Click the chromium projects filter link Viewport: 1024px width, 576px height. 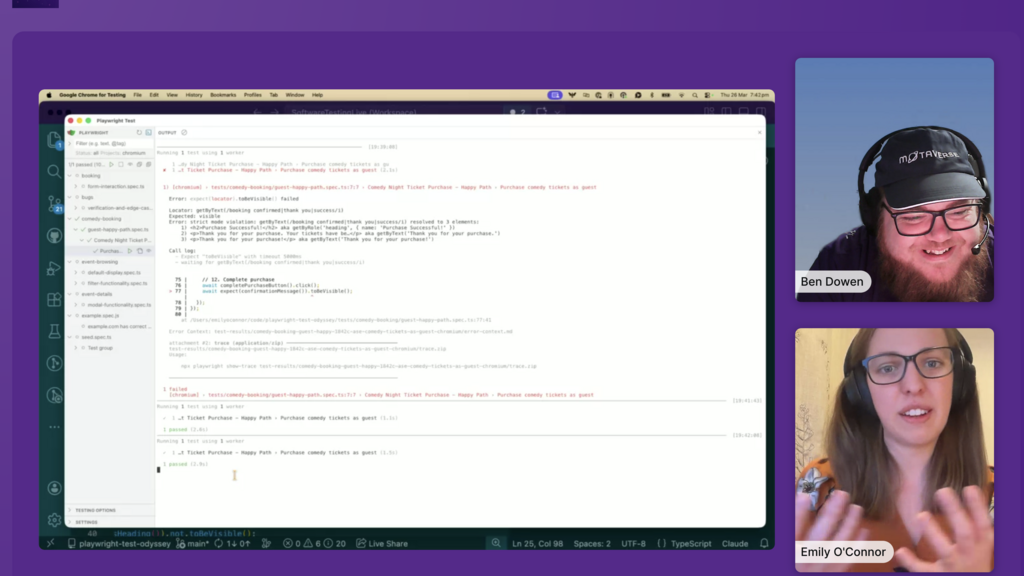click(132, 153)
